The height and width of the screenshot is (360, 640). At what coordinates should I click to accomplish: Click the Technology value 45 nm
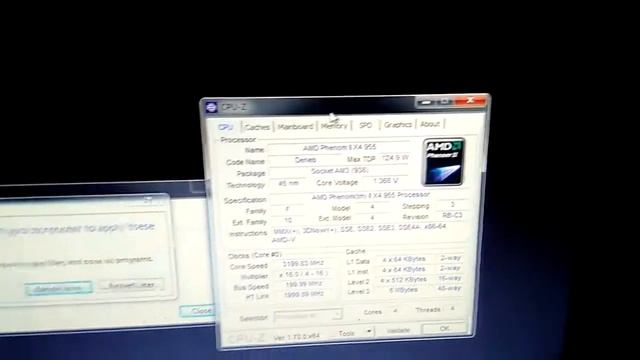[x=288, y=183]
